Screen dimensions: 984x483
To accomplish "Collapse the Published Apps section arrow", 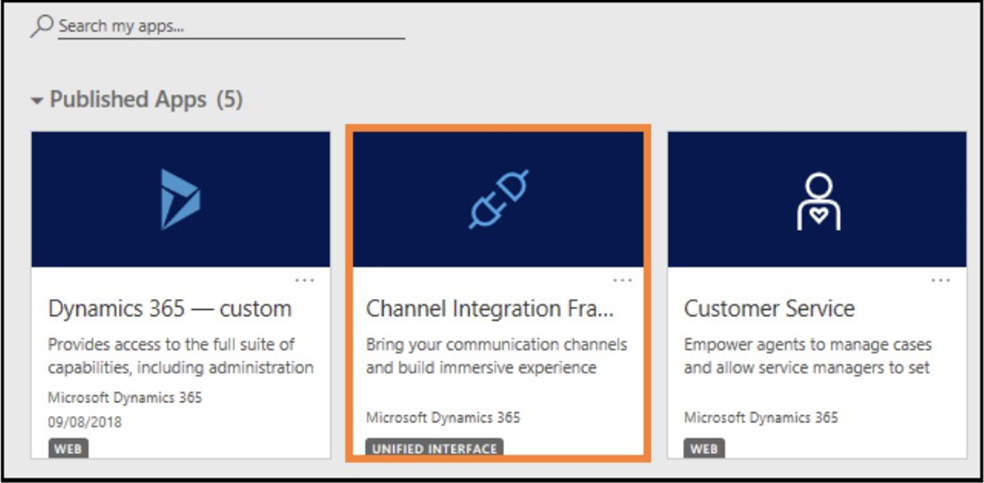I will [x=38, y=100].
